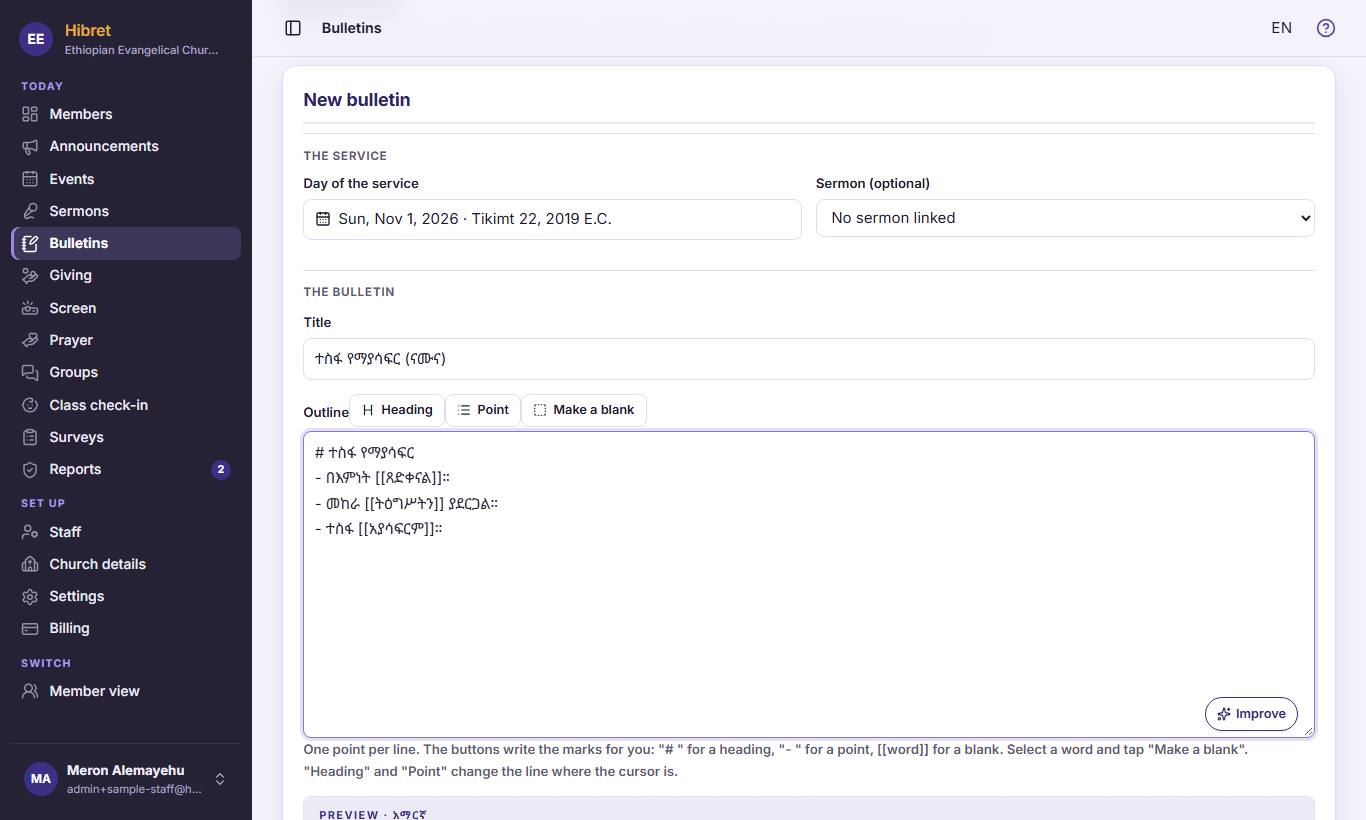Click the Class check-in icon
1366x820 pixels.
pos(30,405)
